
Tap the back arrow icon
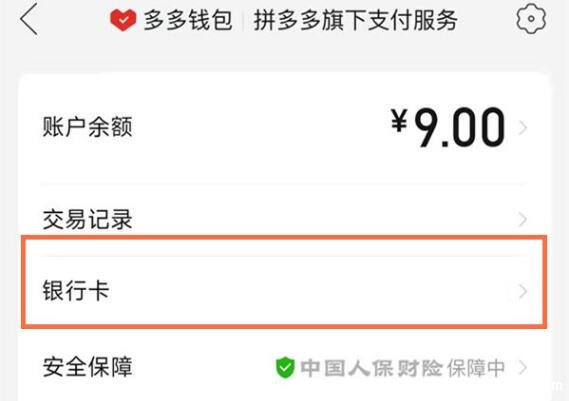pyautogui.click(x=29, y=19)
